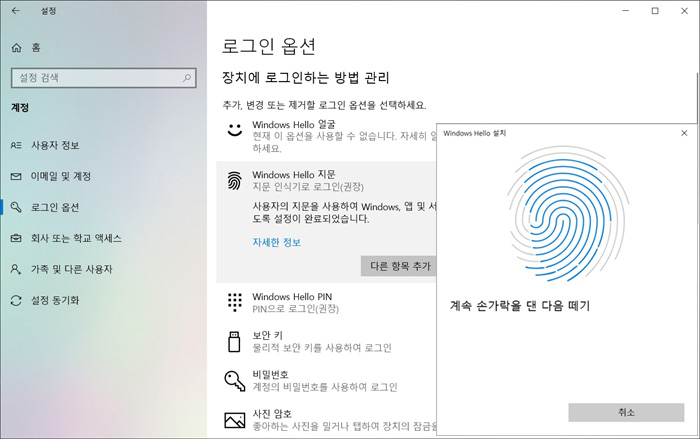Viewport: 700px width, 439px height.
Task: Click the 설정 동기화 sync arrows icon
Action: (x=16, y=300)
